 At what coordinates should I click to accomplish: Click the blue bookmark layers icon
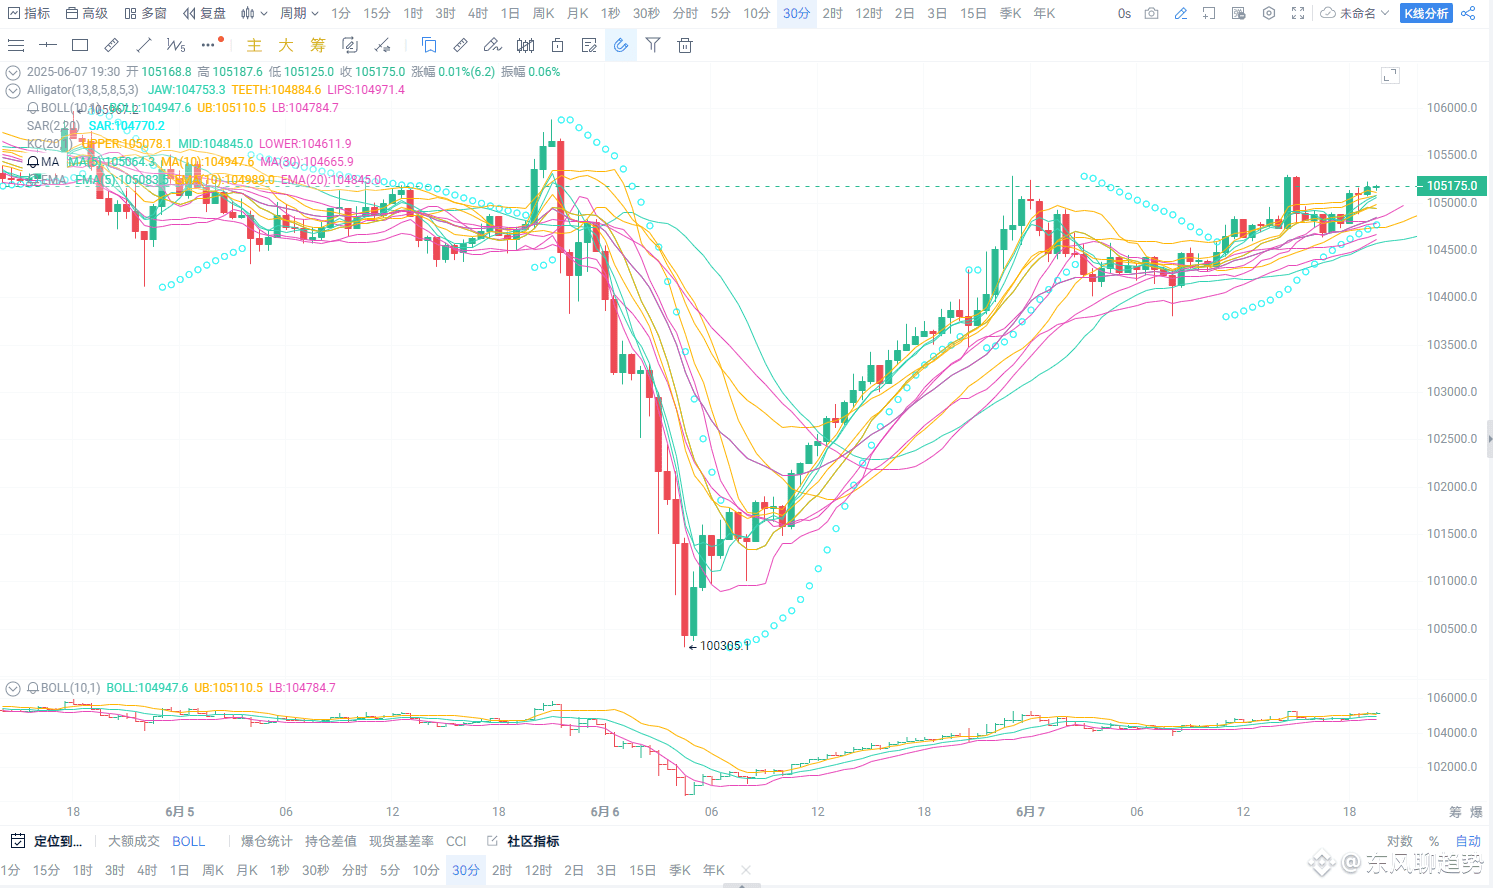429,45
